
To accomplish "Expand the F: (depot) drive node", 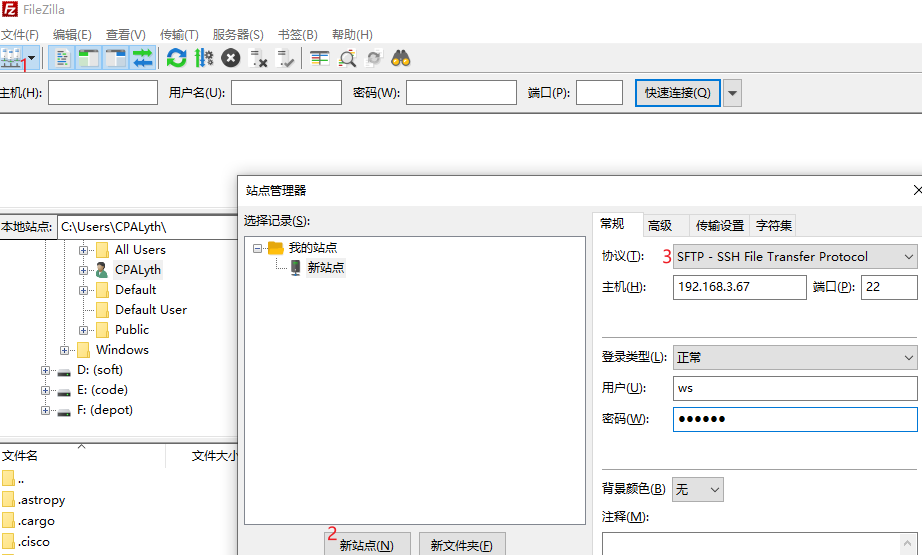I will (45, 410).
